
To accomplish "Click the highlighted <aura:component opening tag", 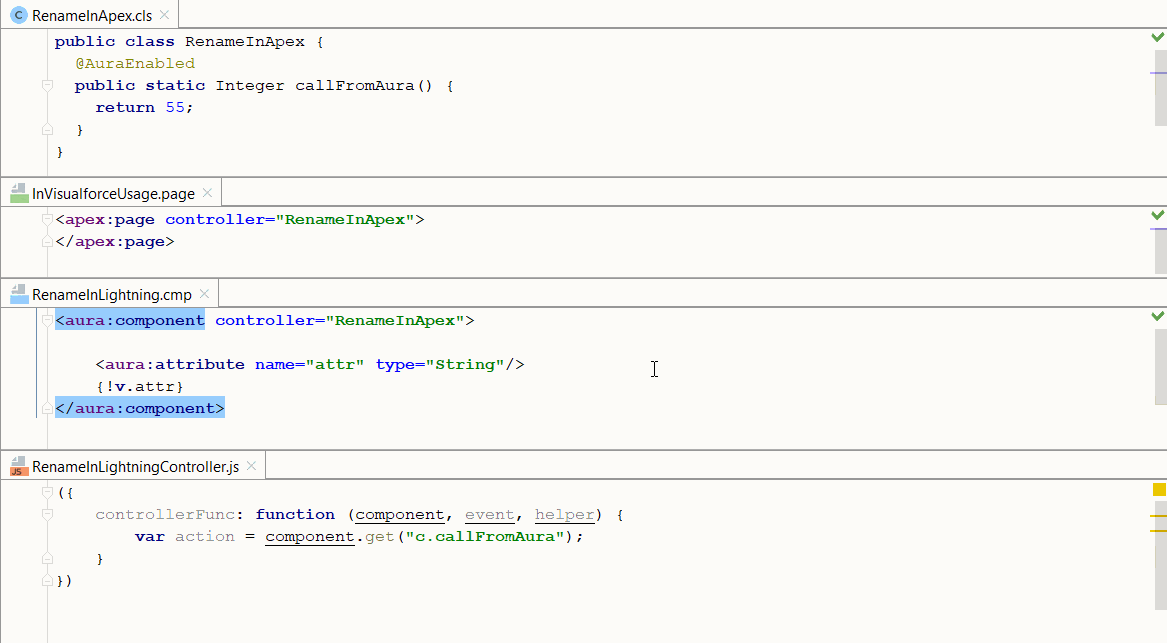I will 130,320.
